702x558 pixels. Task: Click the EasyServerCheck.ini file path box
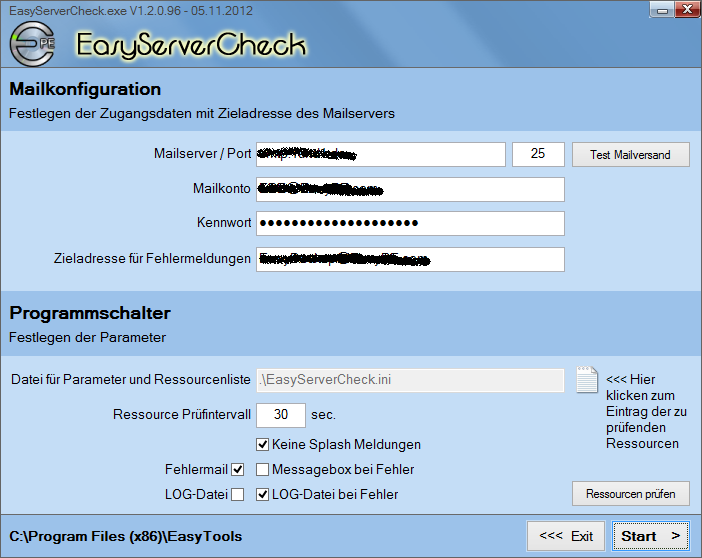pyautogui.click(x=410, y=380)
